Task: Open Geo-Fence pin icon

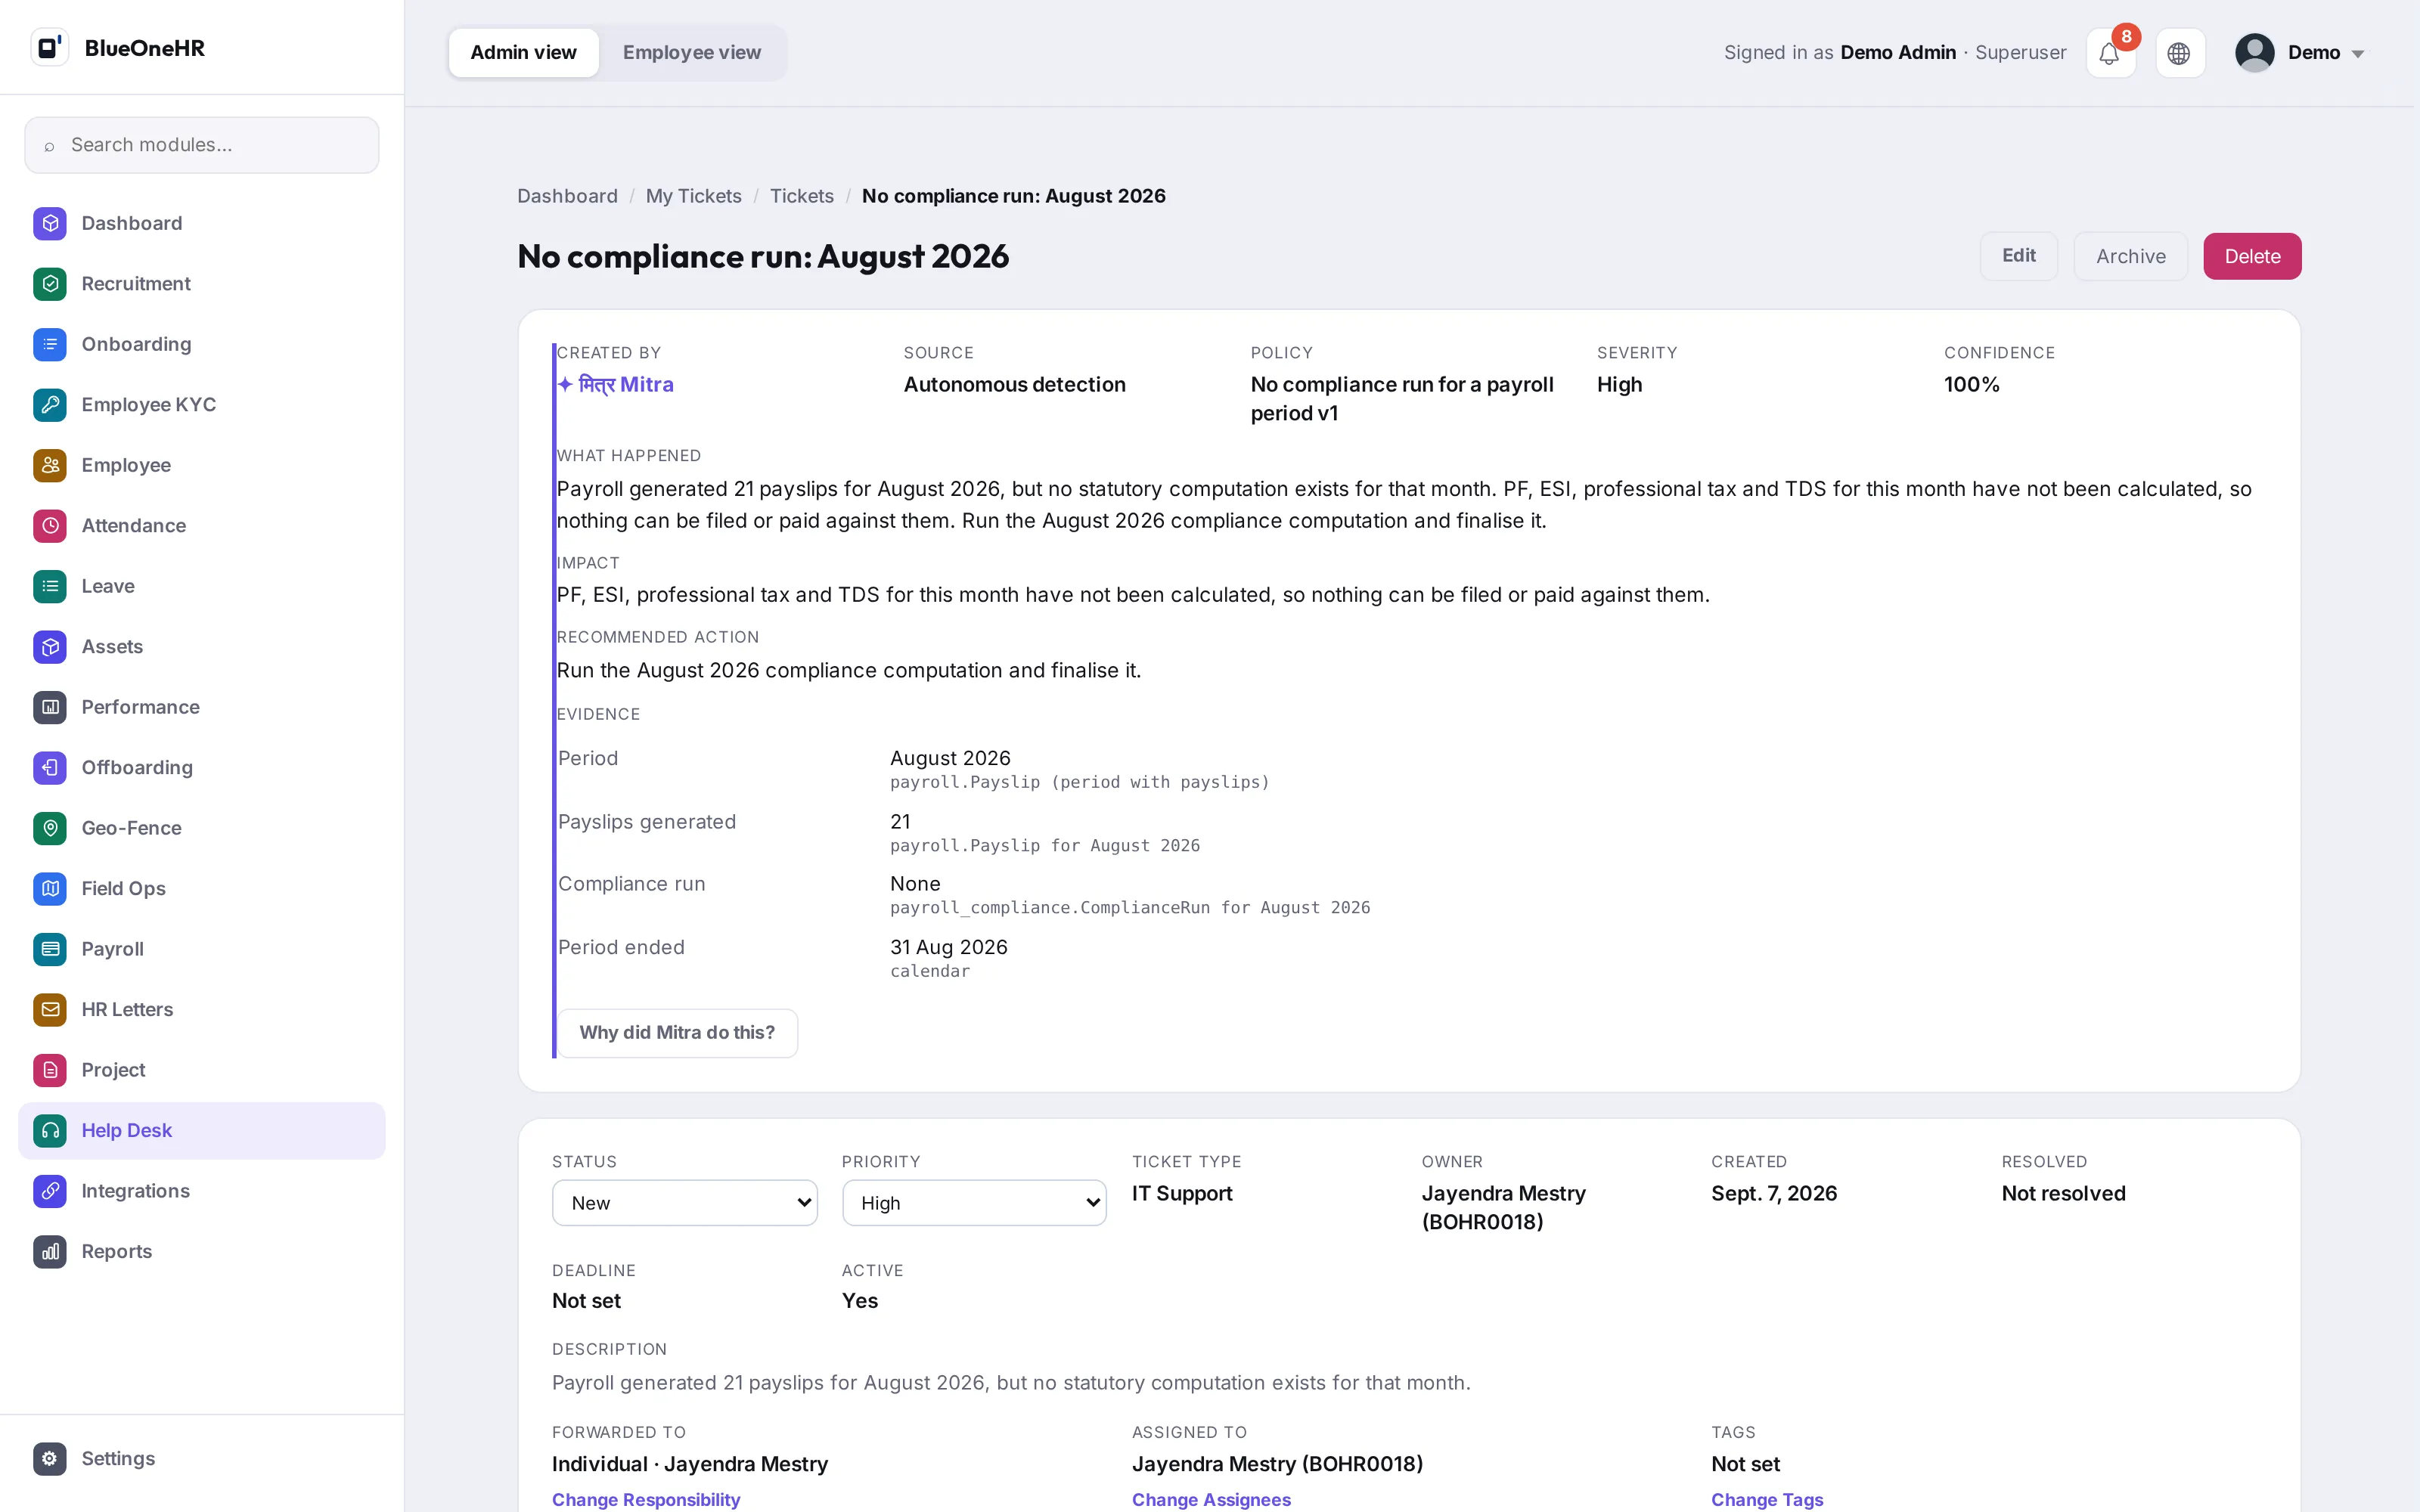Action: pos(50,828)
